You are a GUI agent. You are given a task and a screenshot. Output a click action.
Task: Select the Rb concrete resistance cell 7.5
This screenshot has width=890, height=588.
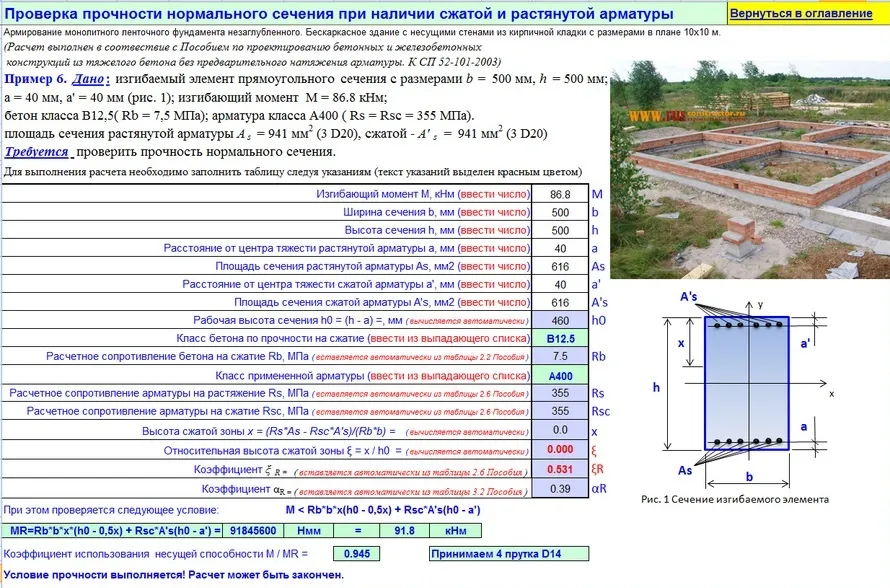pos(560,357)
